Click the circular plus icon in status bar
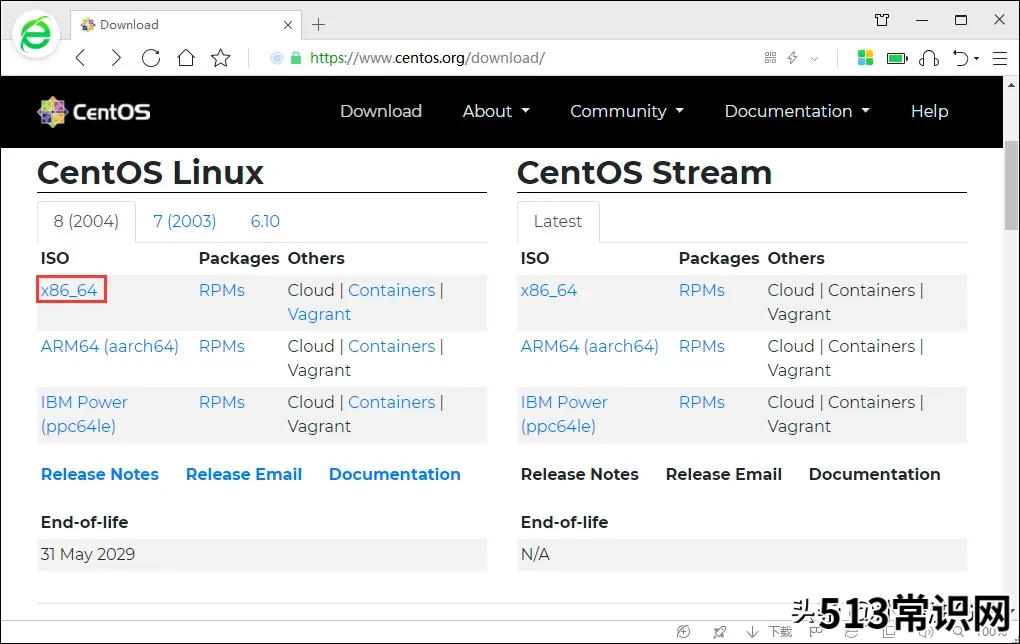 tap(683, 632)
